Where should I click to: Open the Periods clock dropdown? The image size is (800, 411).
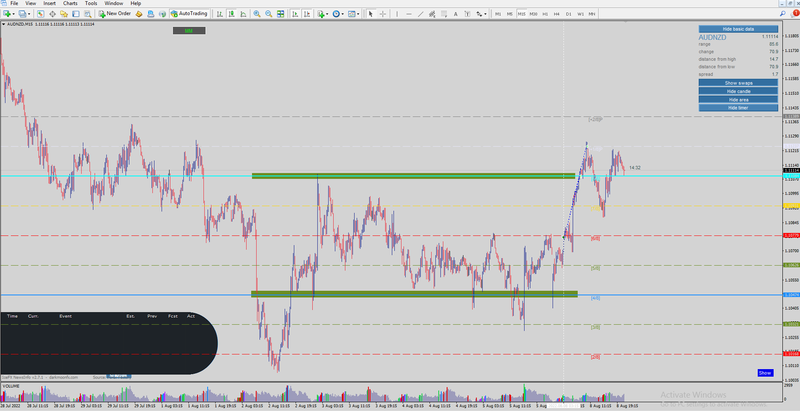point(339,14)
